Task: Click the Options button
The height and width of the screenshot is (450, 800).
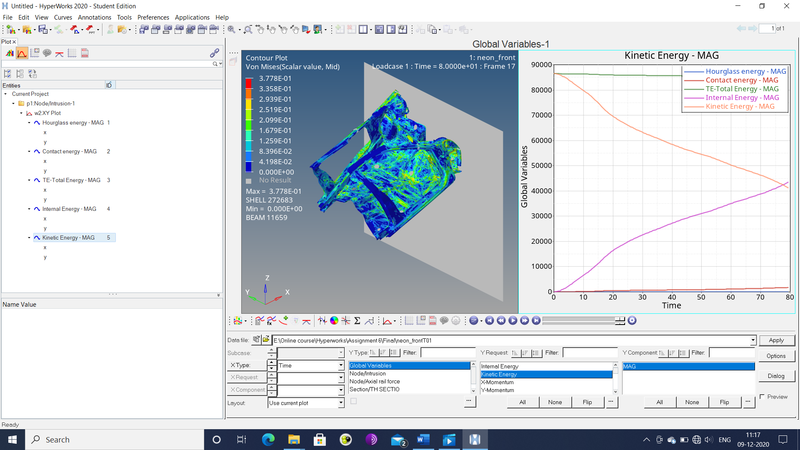Action: [776, 356]
